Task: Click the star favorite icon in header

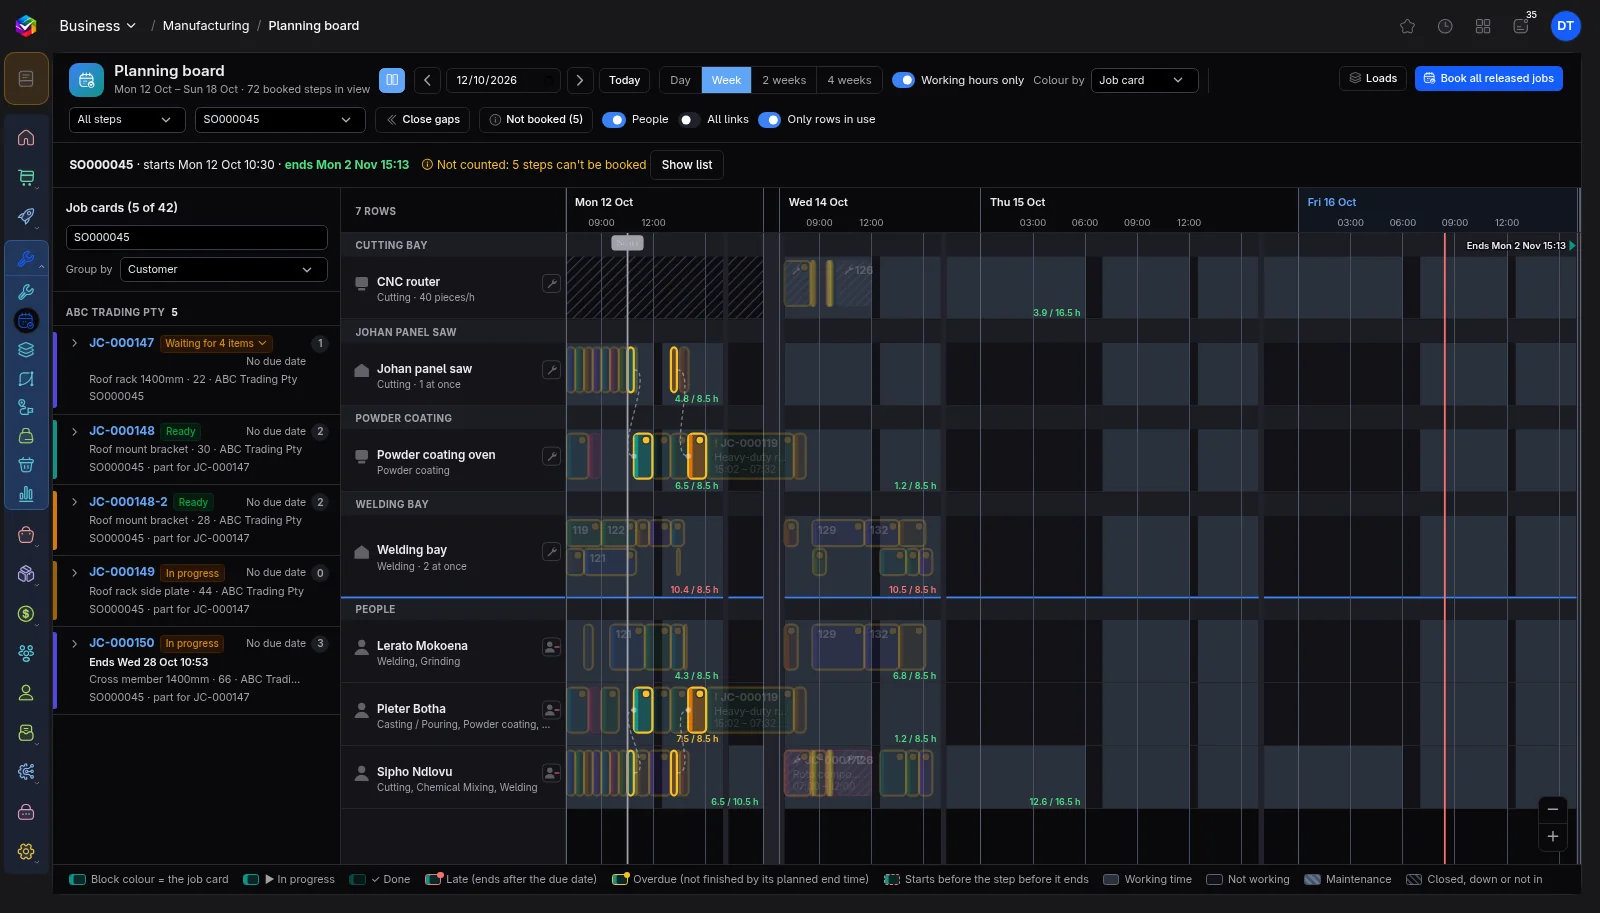Action: pyautogui.click(x=1407, y=26)
